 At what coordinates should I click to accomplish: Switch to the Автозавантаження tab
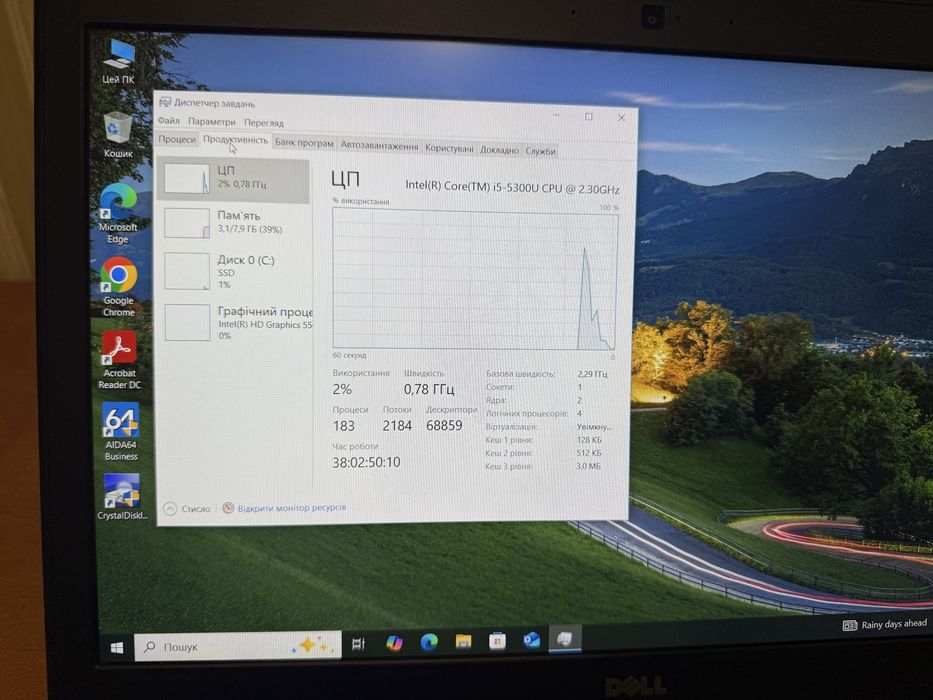point(379,145)
